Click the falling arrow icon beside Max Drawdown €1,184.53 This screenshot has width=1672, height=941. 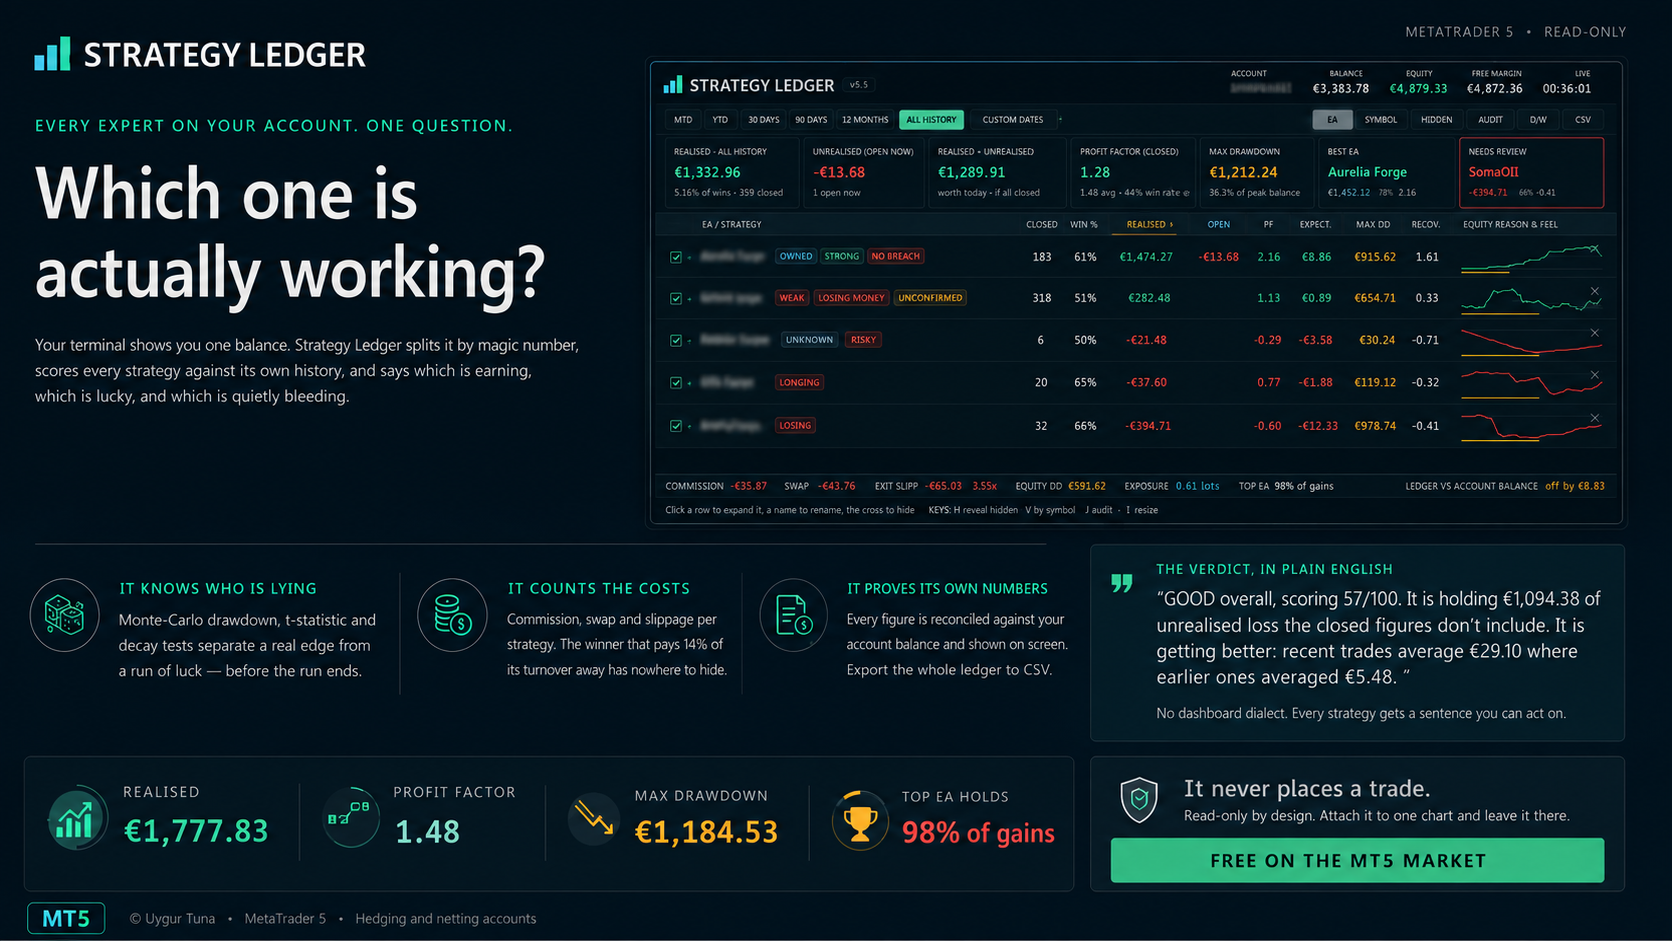tap(594, 819)
